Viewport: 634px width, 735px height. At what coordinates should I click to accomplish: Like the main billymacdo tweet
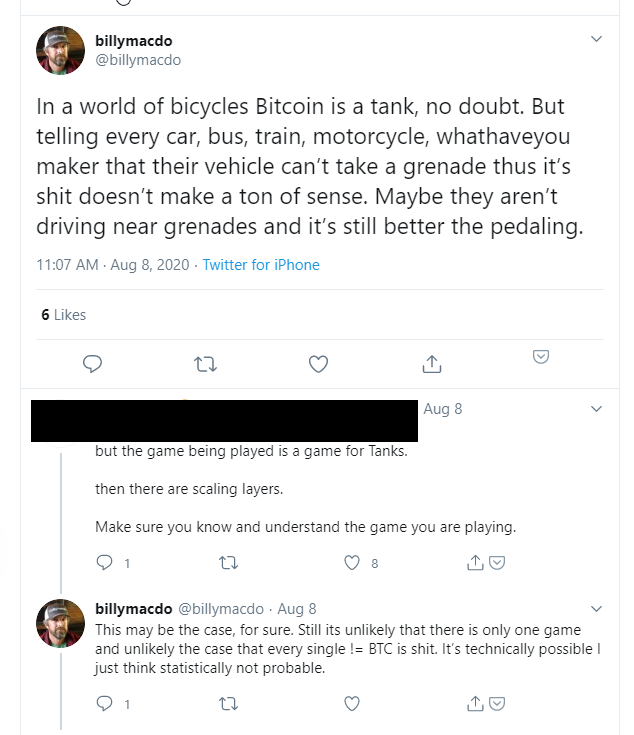point(318,364)
